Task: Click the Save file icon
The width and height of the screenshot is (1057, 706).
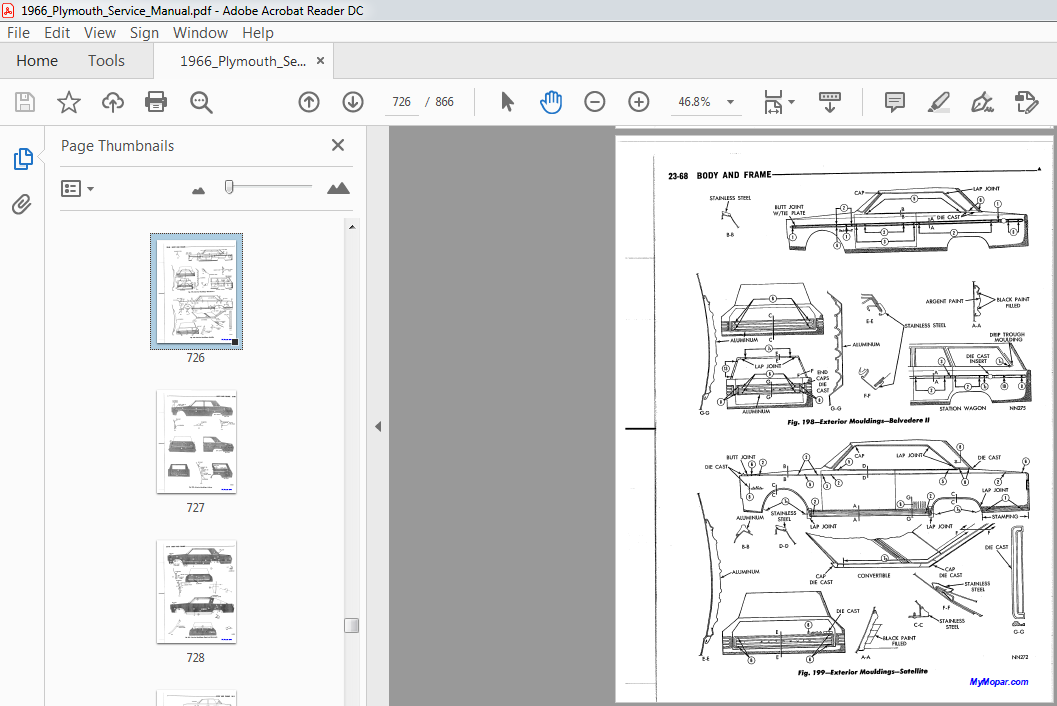Action: [25, 102]
